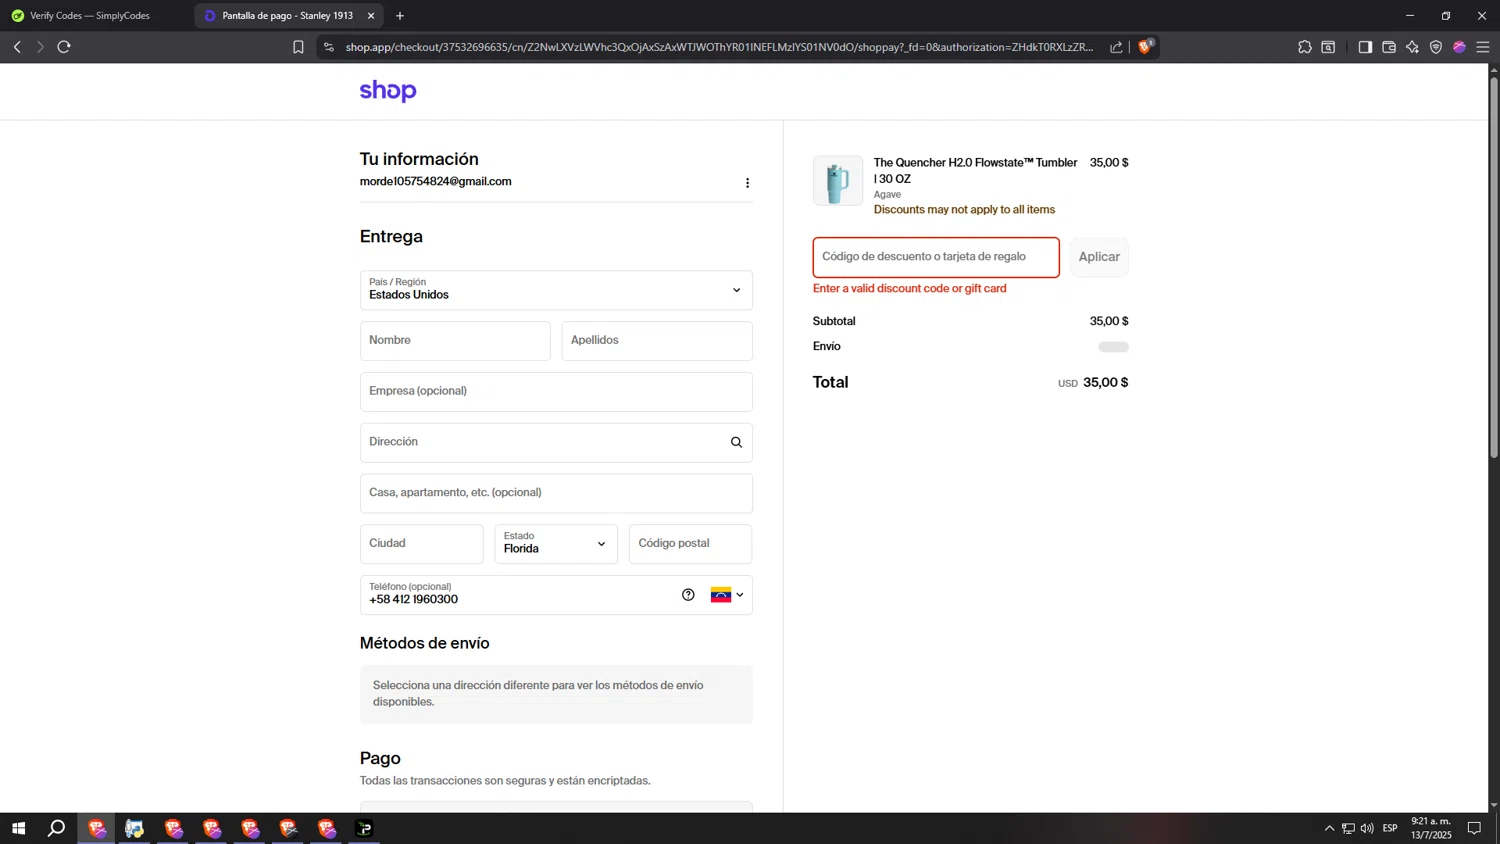The image size is (1500, 844).
Task: Click the Métodos de envío heading
Action: pyautogui.click(x=425, y=643)
